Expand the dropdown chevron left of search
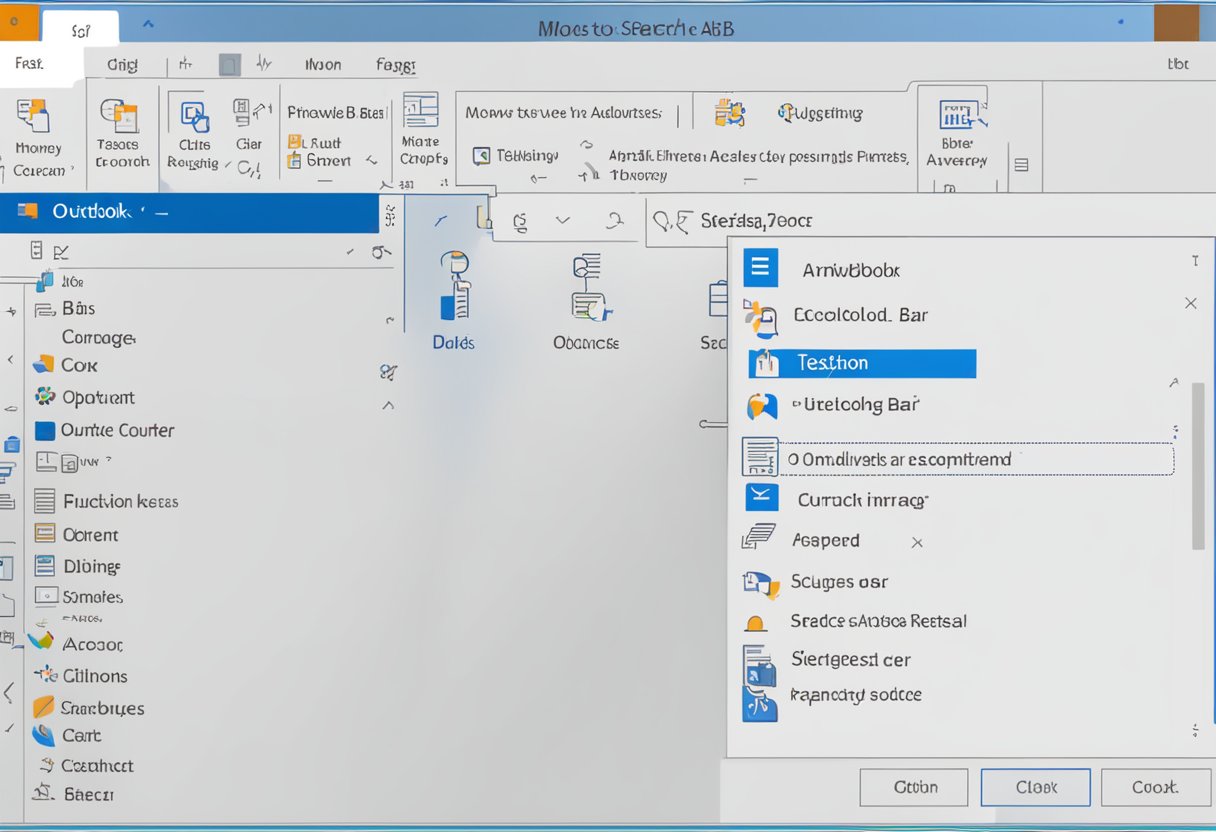1216x832 pixels. (x=563, y=220)
